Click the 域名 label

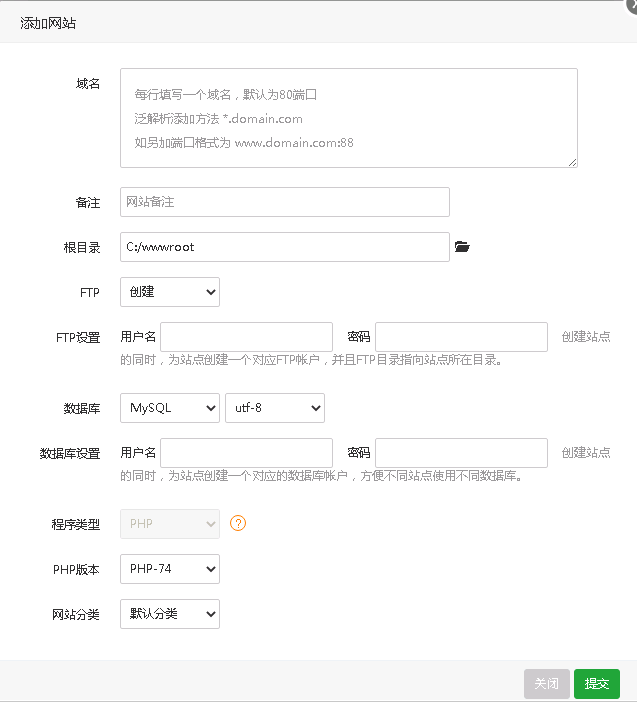(88, 84)
